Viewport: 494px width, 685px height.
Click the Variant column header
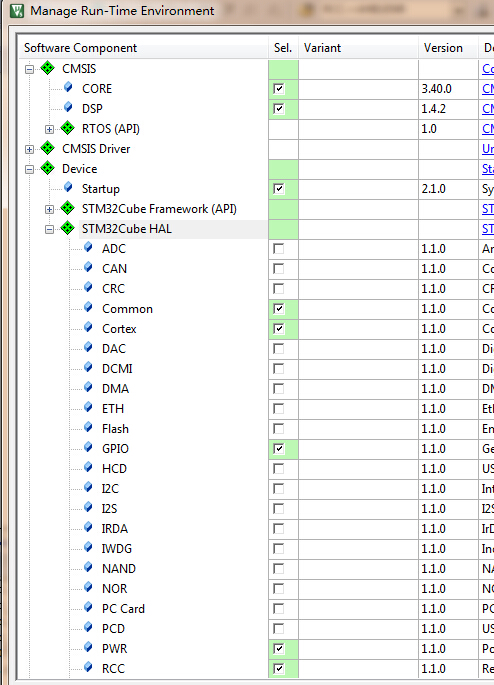coord(358,48)
